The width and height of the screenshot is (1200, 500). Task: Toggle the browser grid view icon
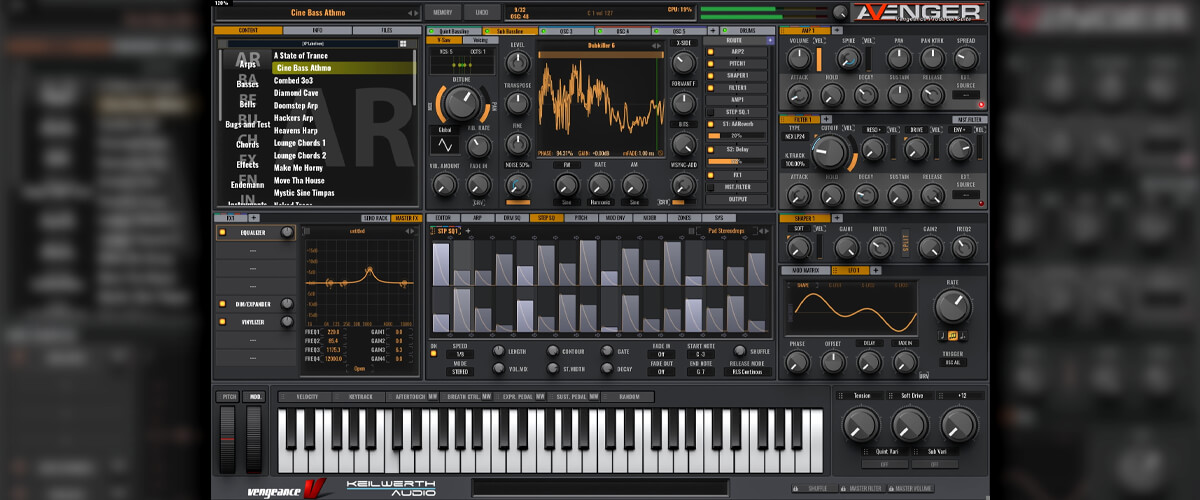404,44
